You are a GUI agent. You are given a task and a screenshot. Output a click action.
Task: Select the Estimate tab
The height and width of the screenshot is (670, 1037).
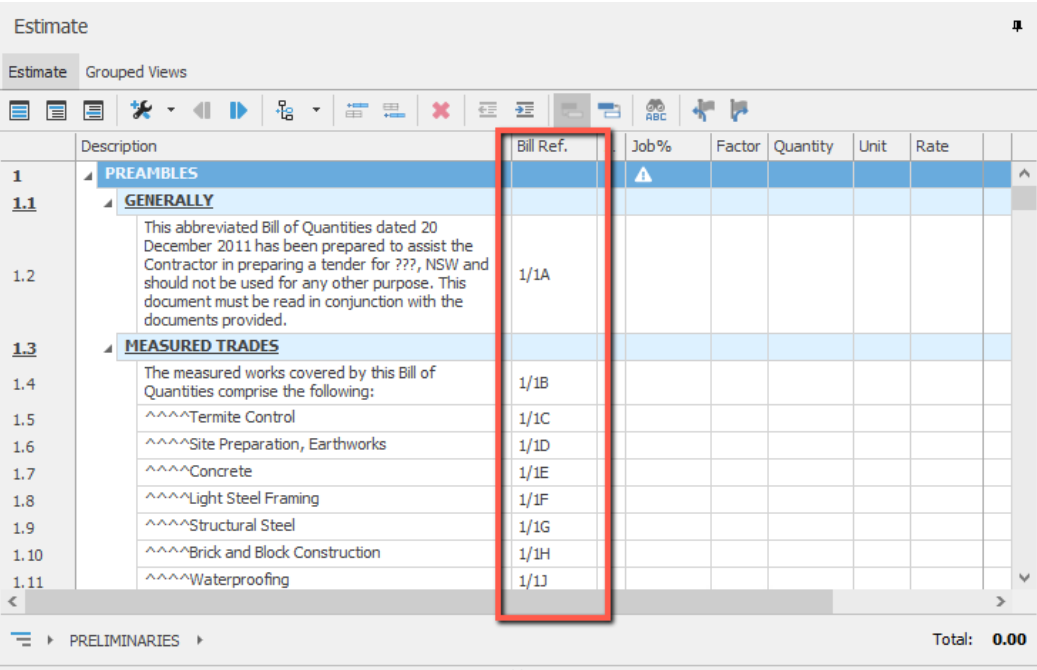point(38,72)
